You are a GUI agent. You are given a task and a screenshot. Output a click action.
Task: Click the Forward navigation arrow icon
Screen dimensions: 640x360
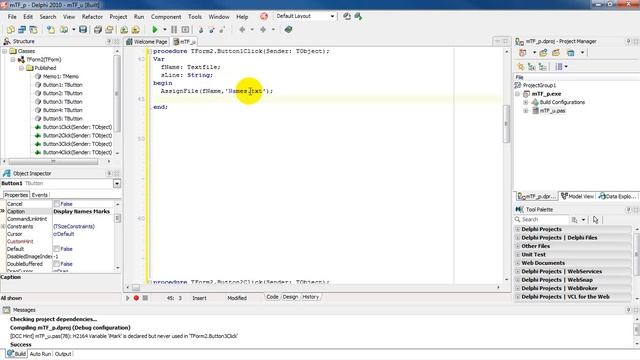tap(263, 29)
